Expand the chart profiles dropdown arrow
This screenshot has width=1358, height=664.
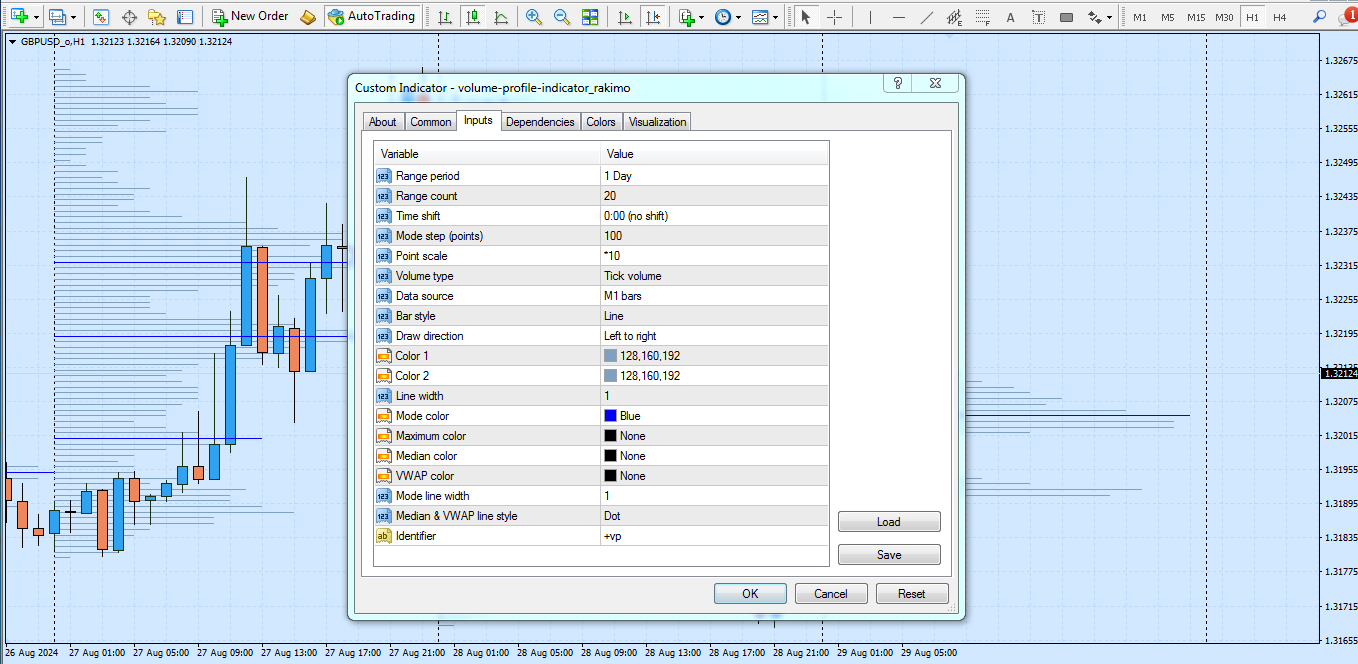point(74,17)
